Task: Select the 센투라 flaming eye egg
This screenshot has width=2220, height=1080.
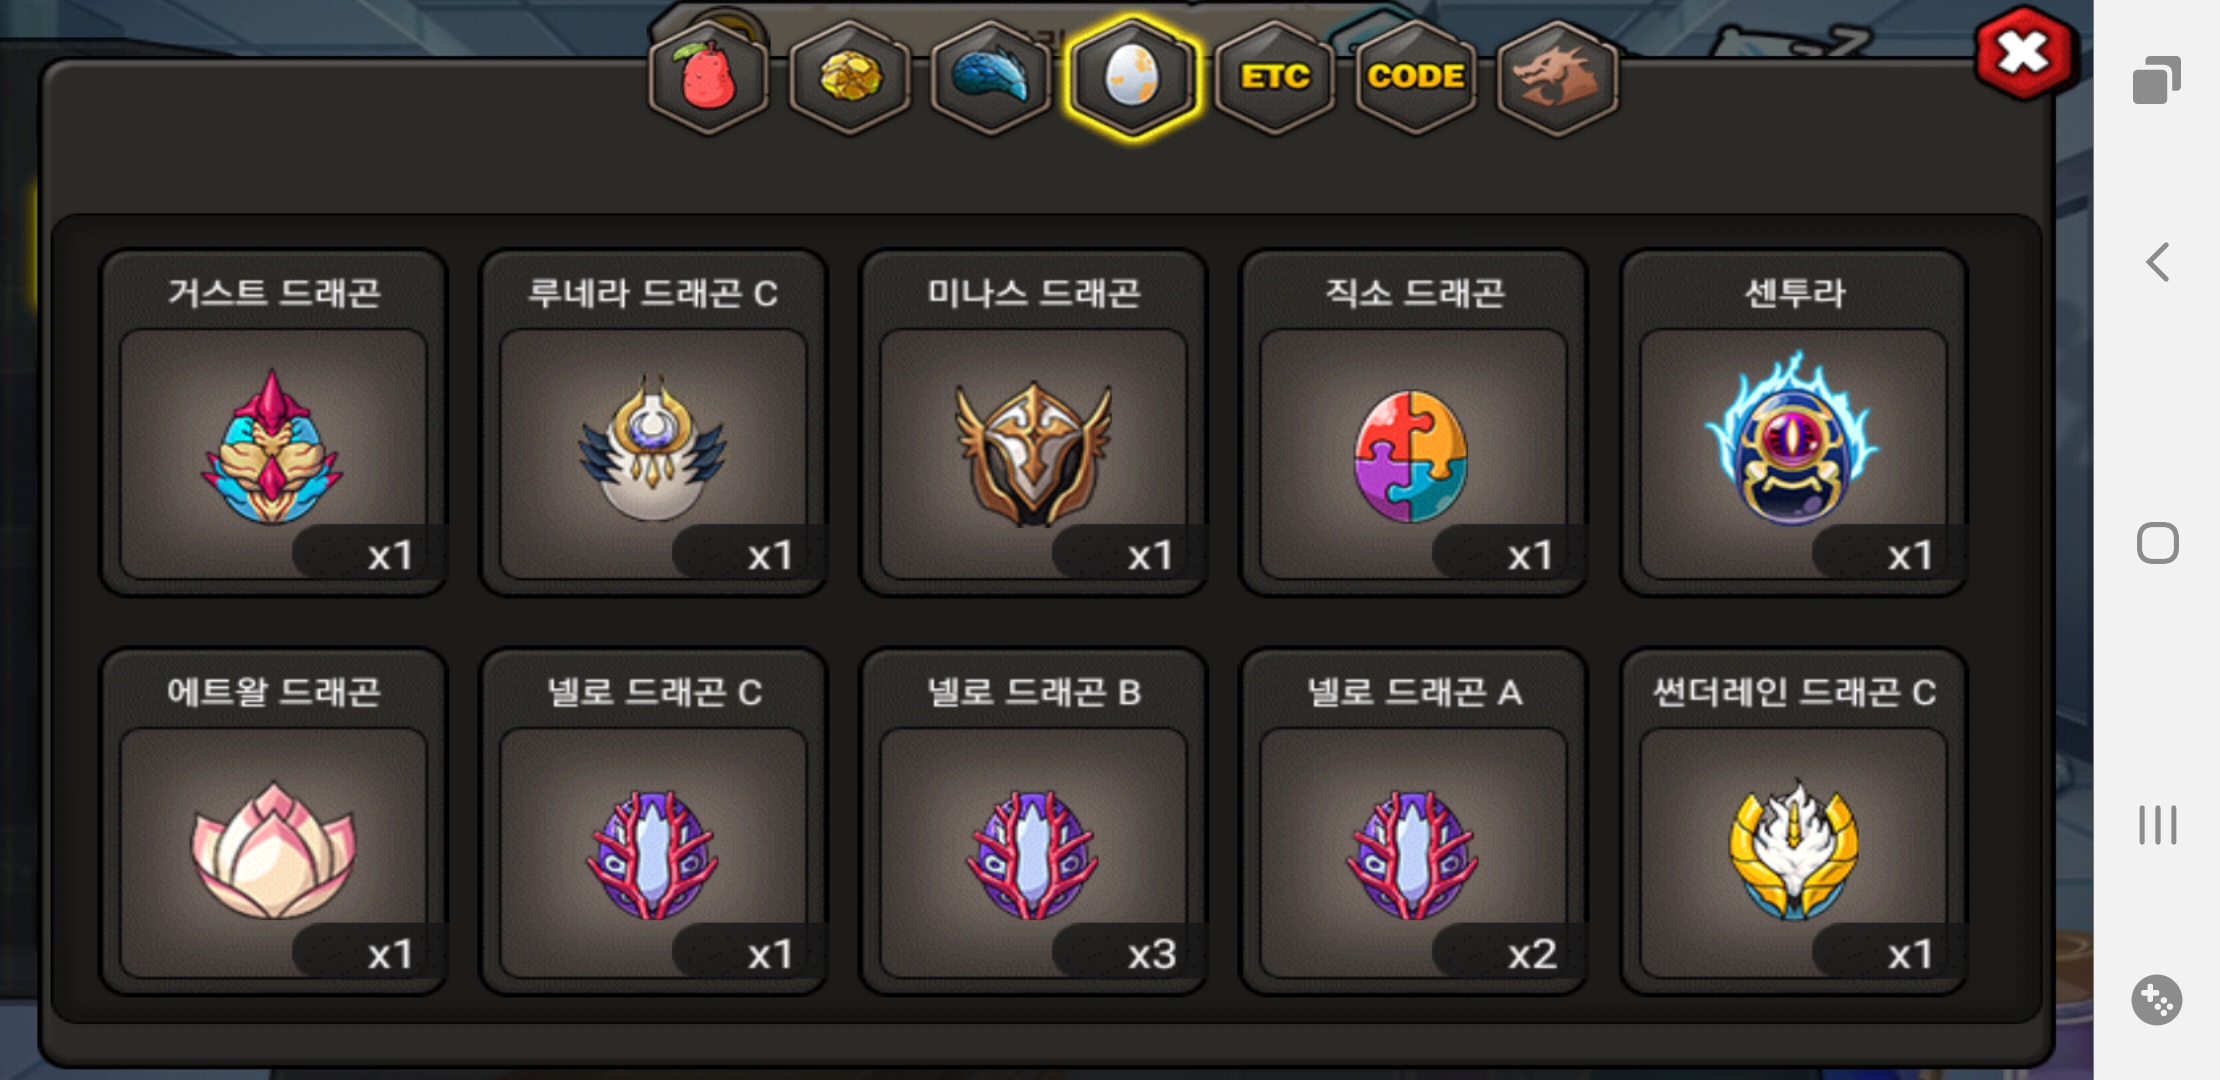Action: click(1794, 423)
